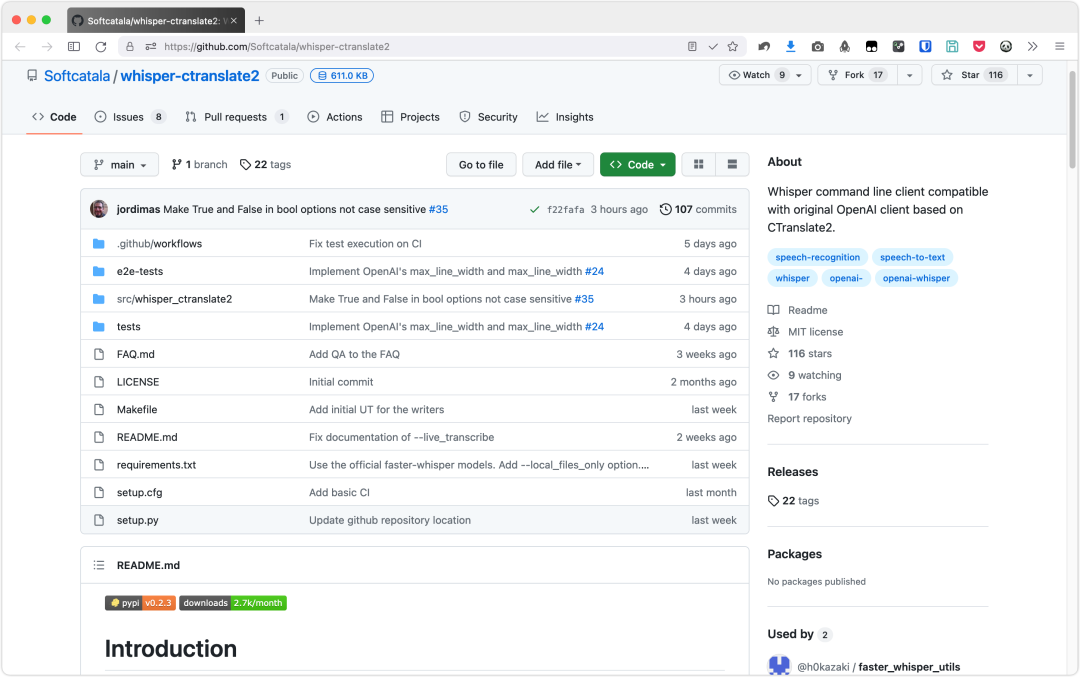1080x677 pixels.
Task: Open the README outline list icon
Action: click(x=99, y=565)
